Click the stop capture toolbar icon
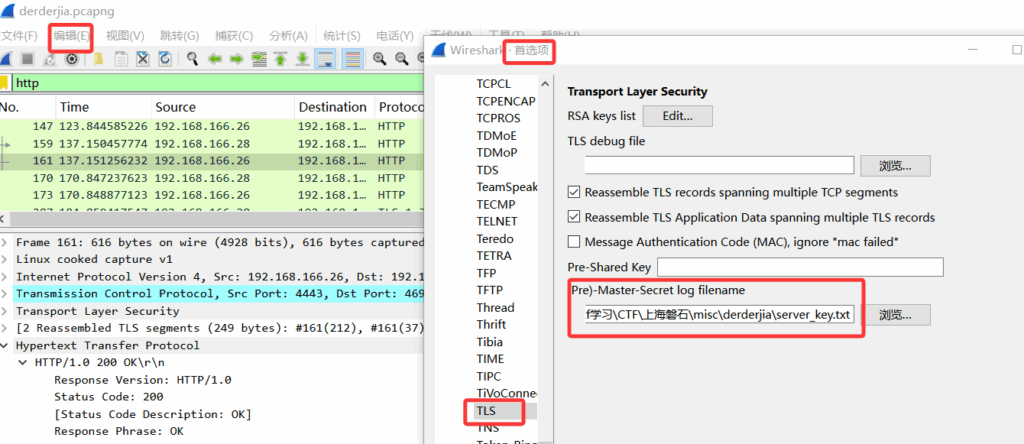This screenshot has width=1024, height=444. (28, 60)
